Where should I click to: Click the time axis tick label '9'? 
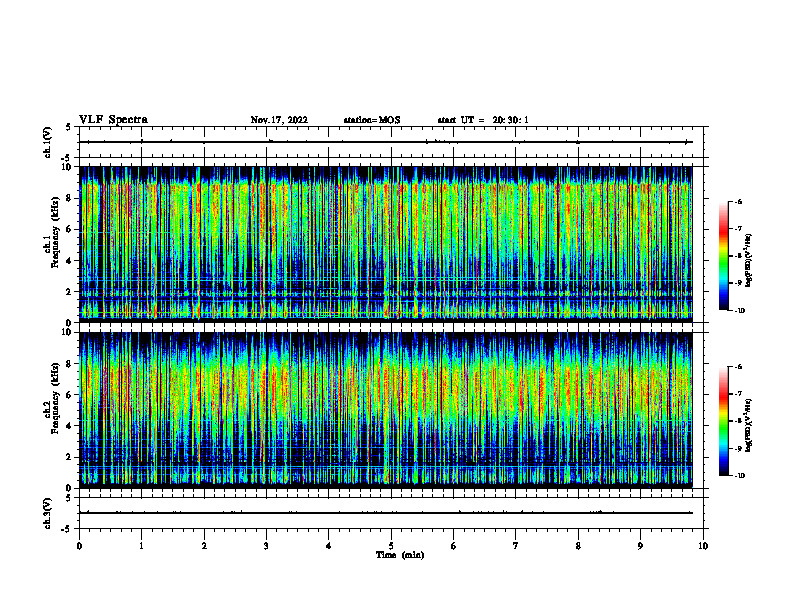640,546
